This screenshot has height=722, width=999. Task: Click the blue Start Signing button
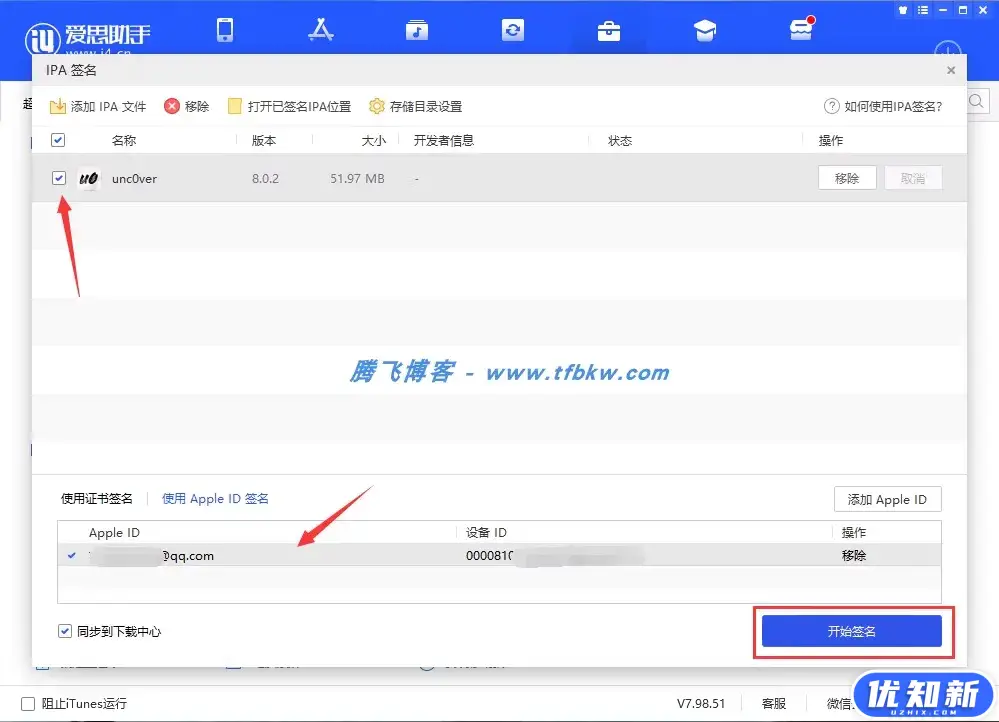point(852,631)
